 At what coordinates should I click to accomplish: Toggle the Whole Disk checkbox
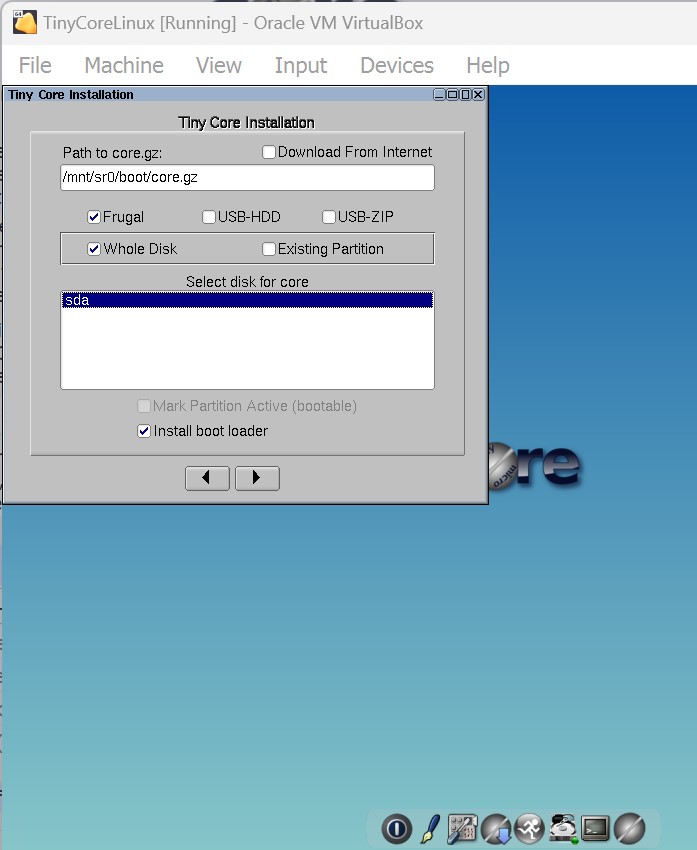(x=94, y=249)
